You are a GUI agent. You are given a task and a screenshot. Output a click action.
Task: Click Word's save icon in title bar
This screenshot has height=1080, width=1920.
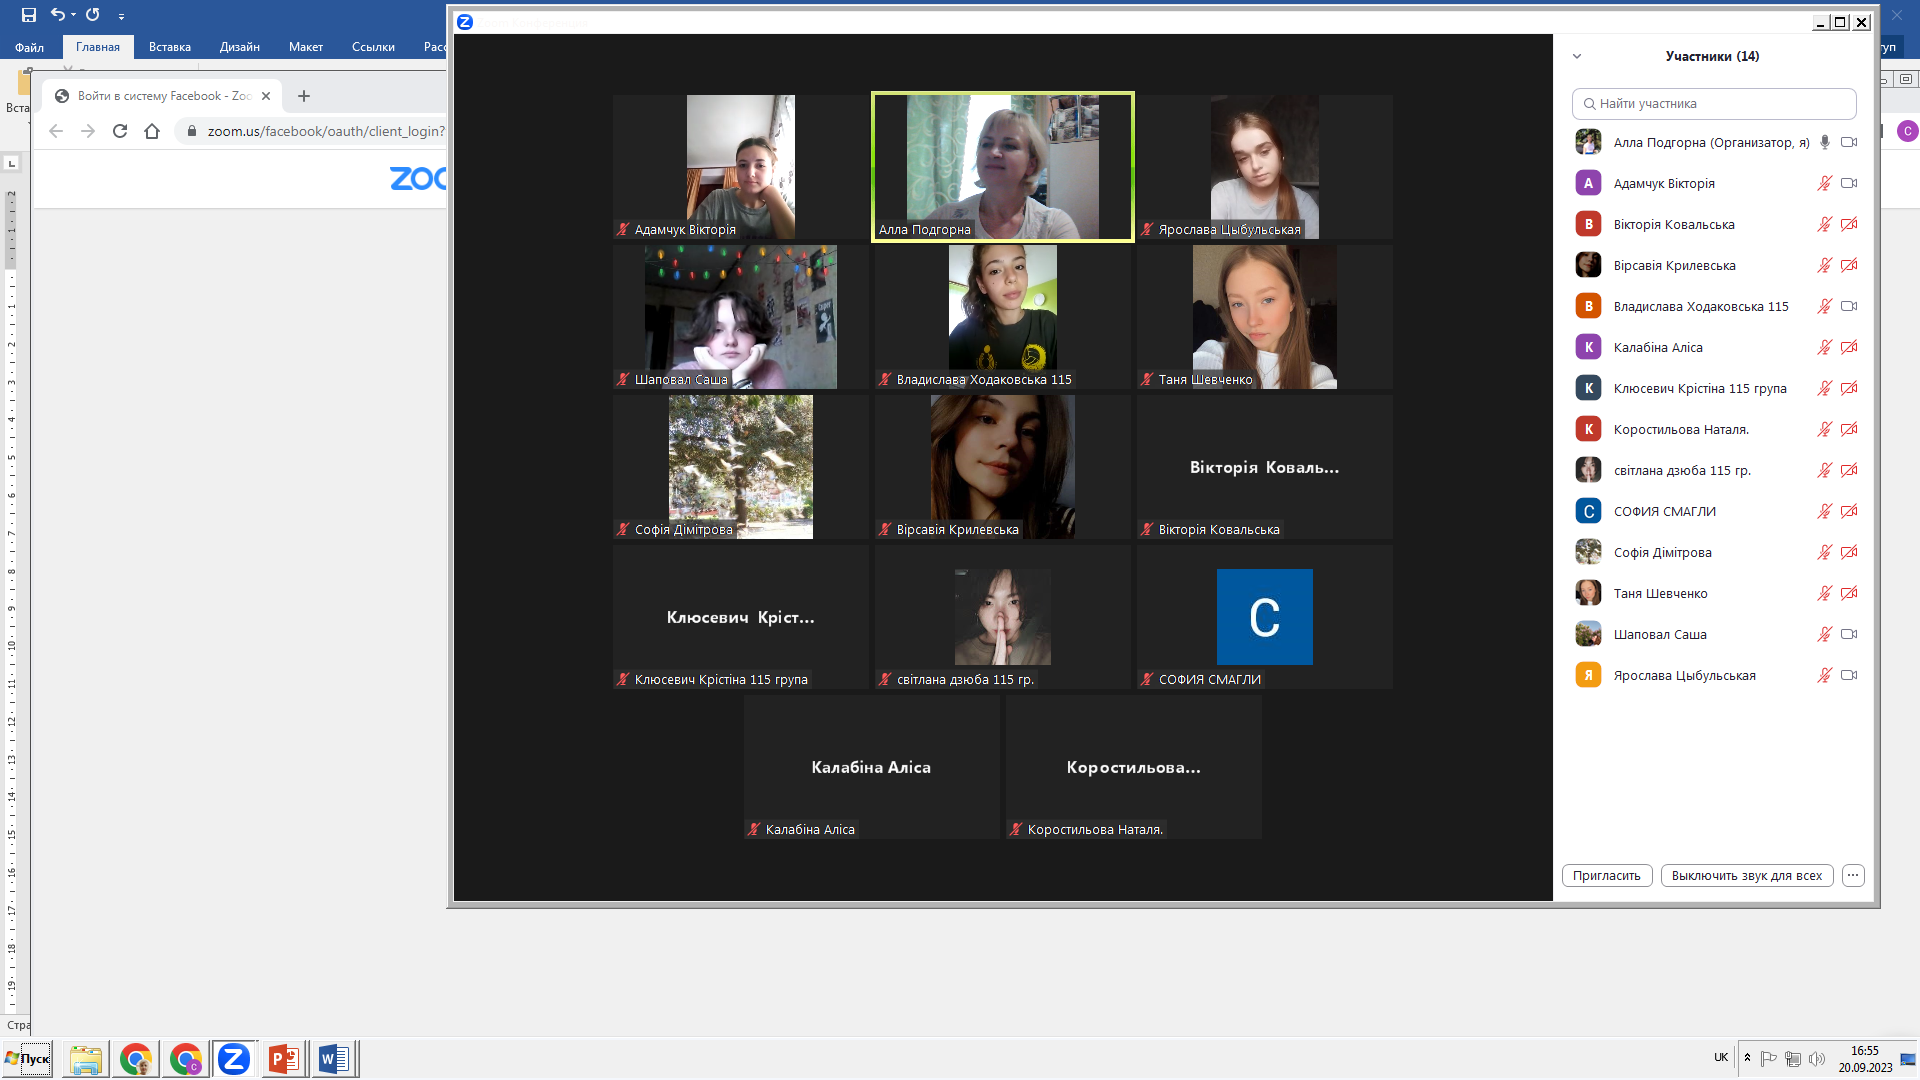coord(29,15)
